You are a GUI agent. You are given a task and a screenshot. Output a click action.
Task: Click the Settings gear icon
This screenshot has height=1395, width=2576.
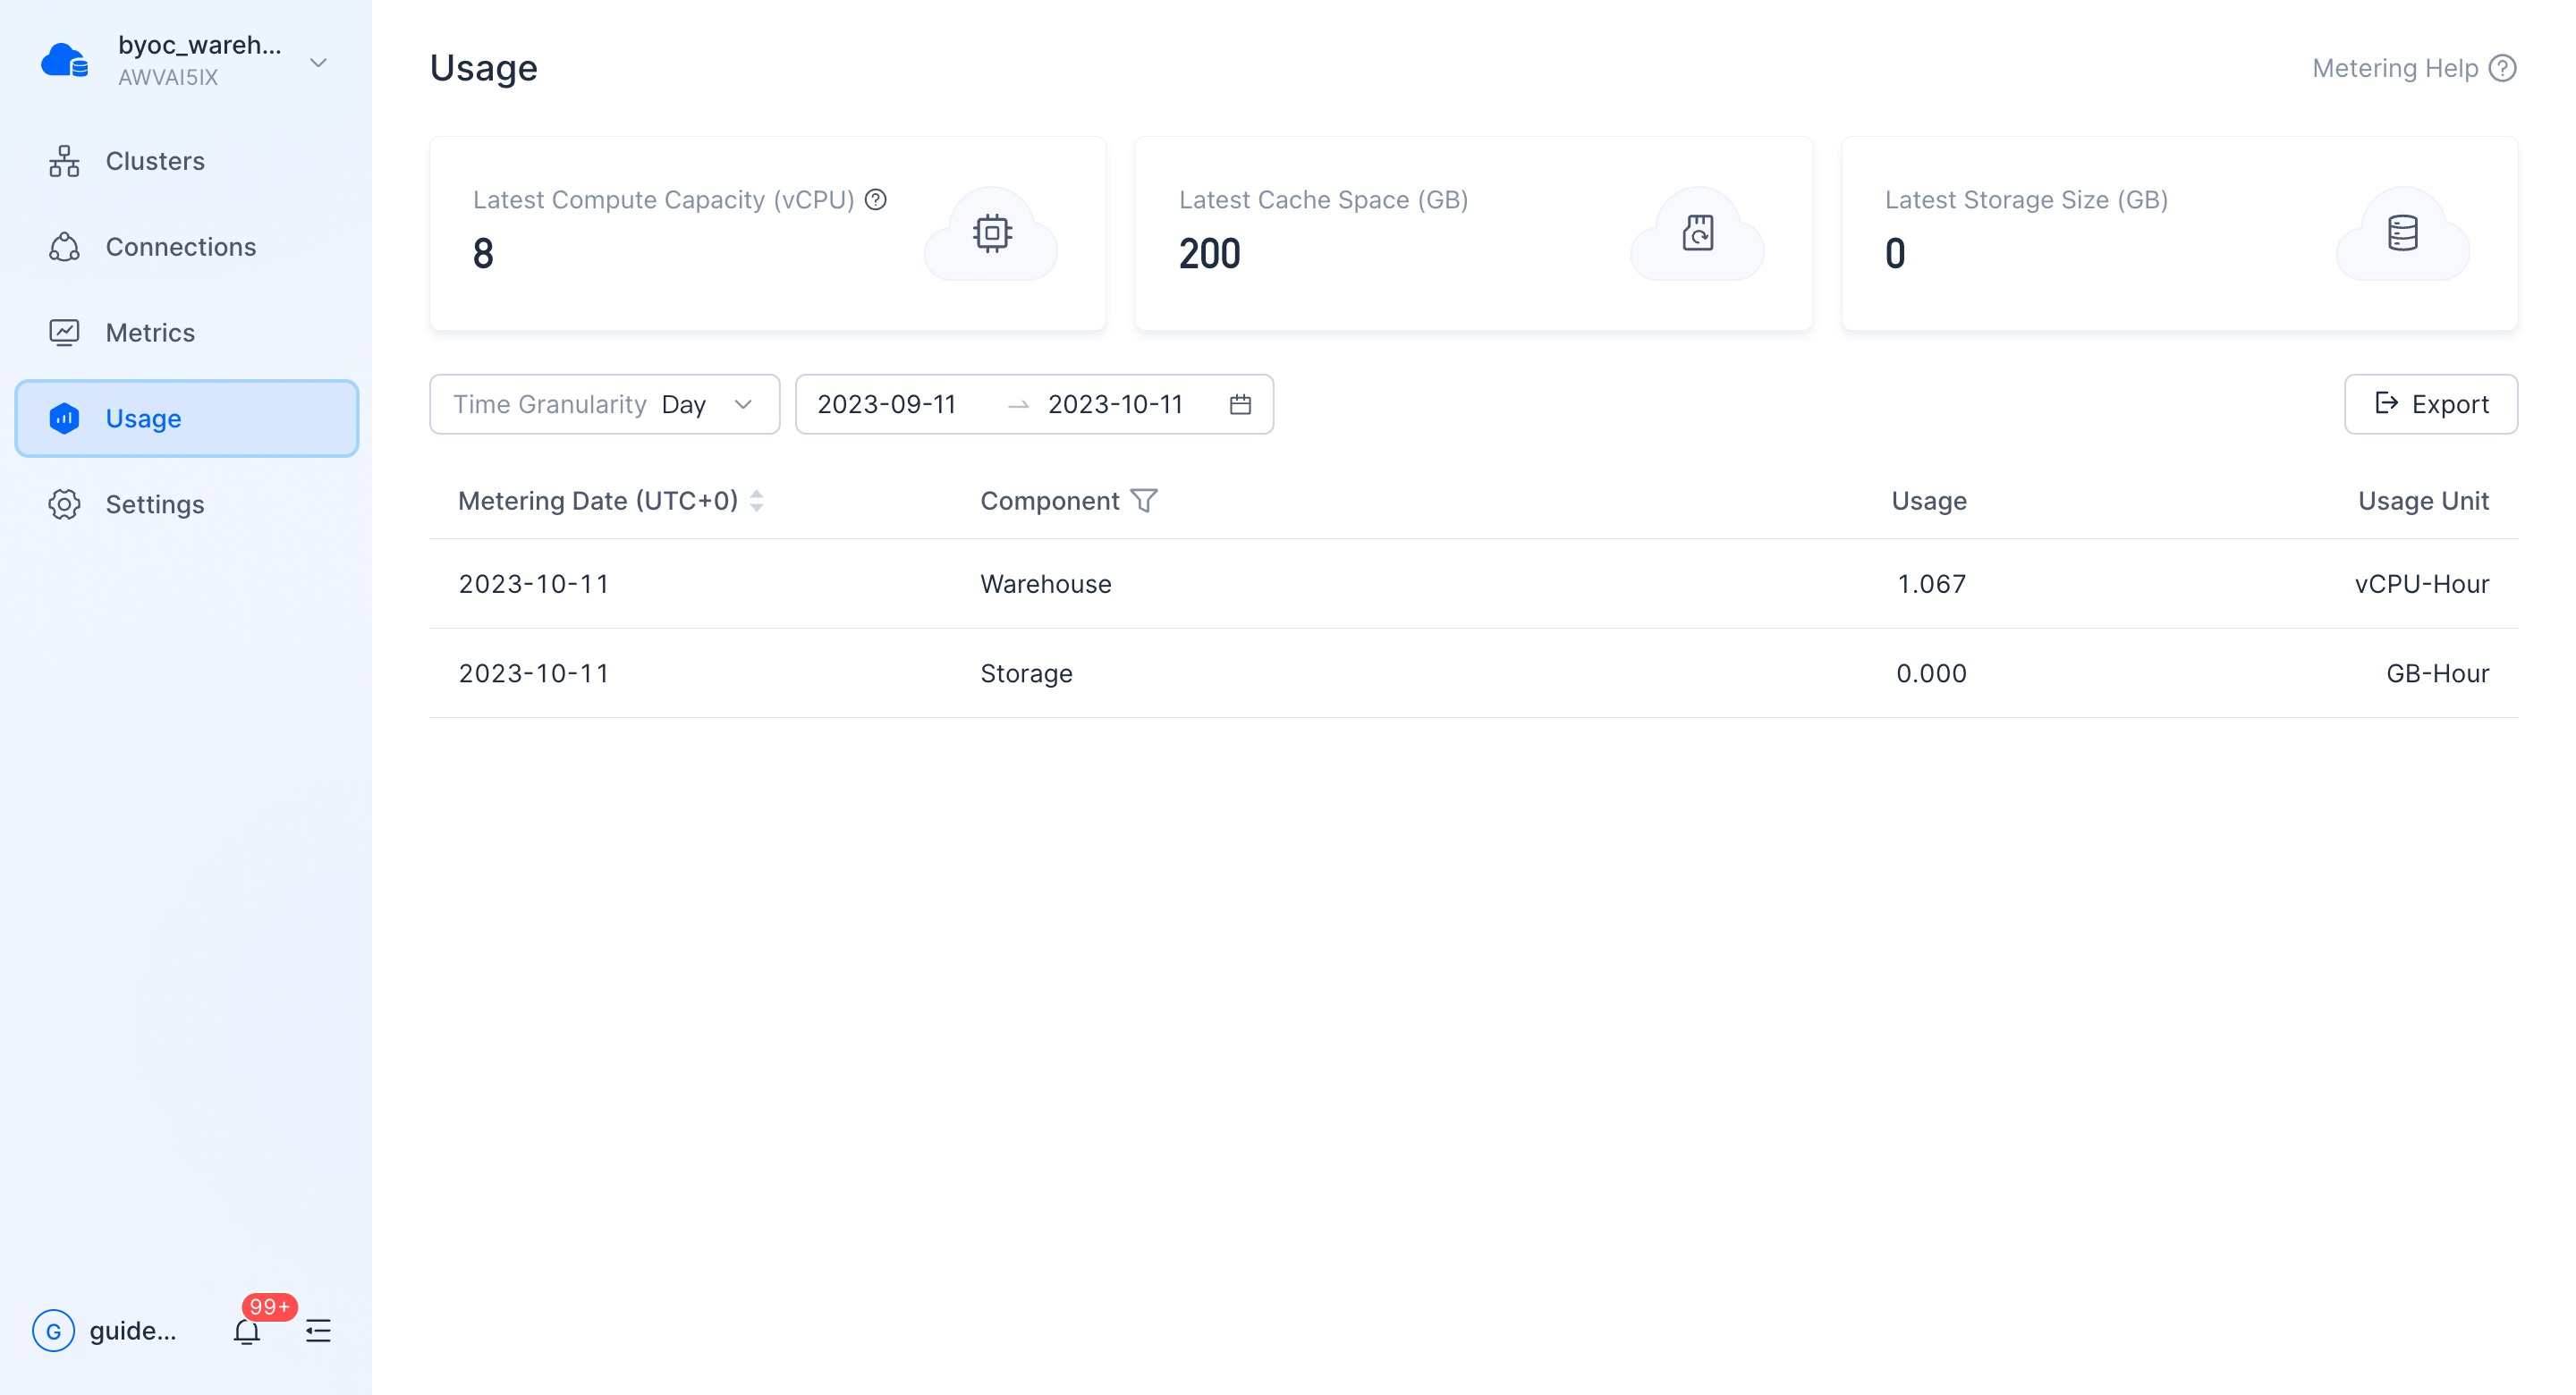(x=64, y=504)
